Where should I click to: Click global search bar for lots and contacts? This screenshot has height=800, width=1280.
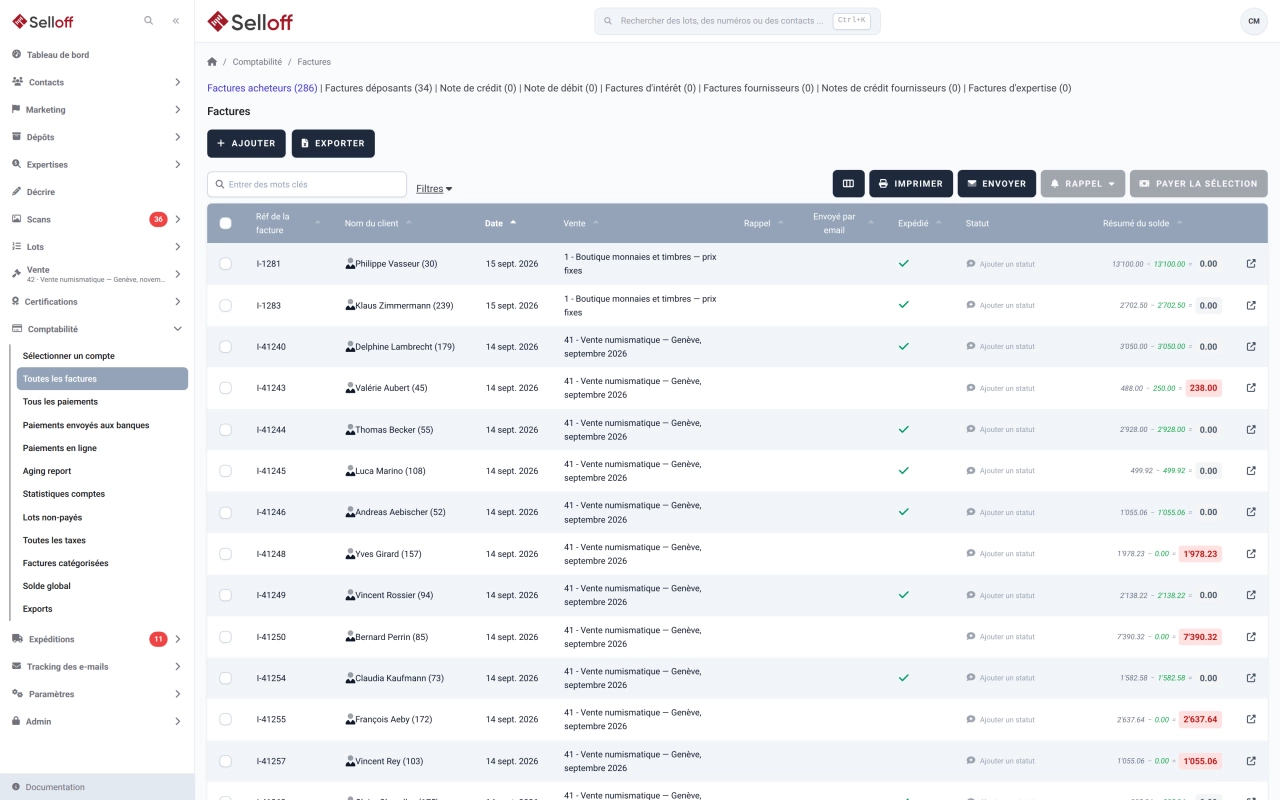pos(737,21)
